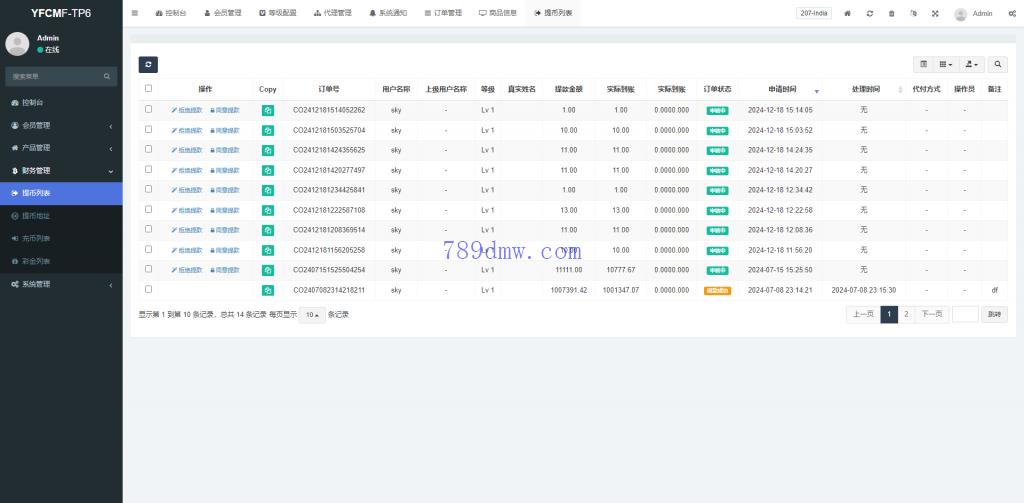The width and height of the screenshot is (1024, 503).
Task: Go to page 2 of the records
Action: [906, 314]
